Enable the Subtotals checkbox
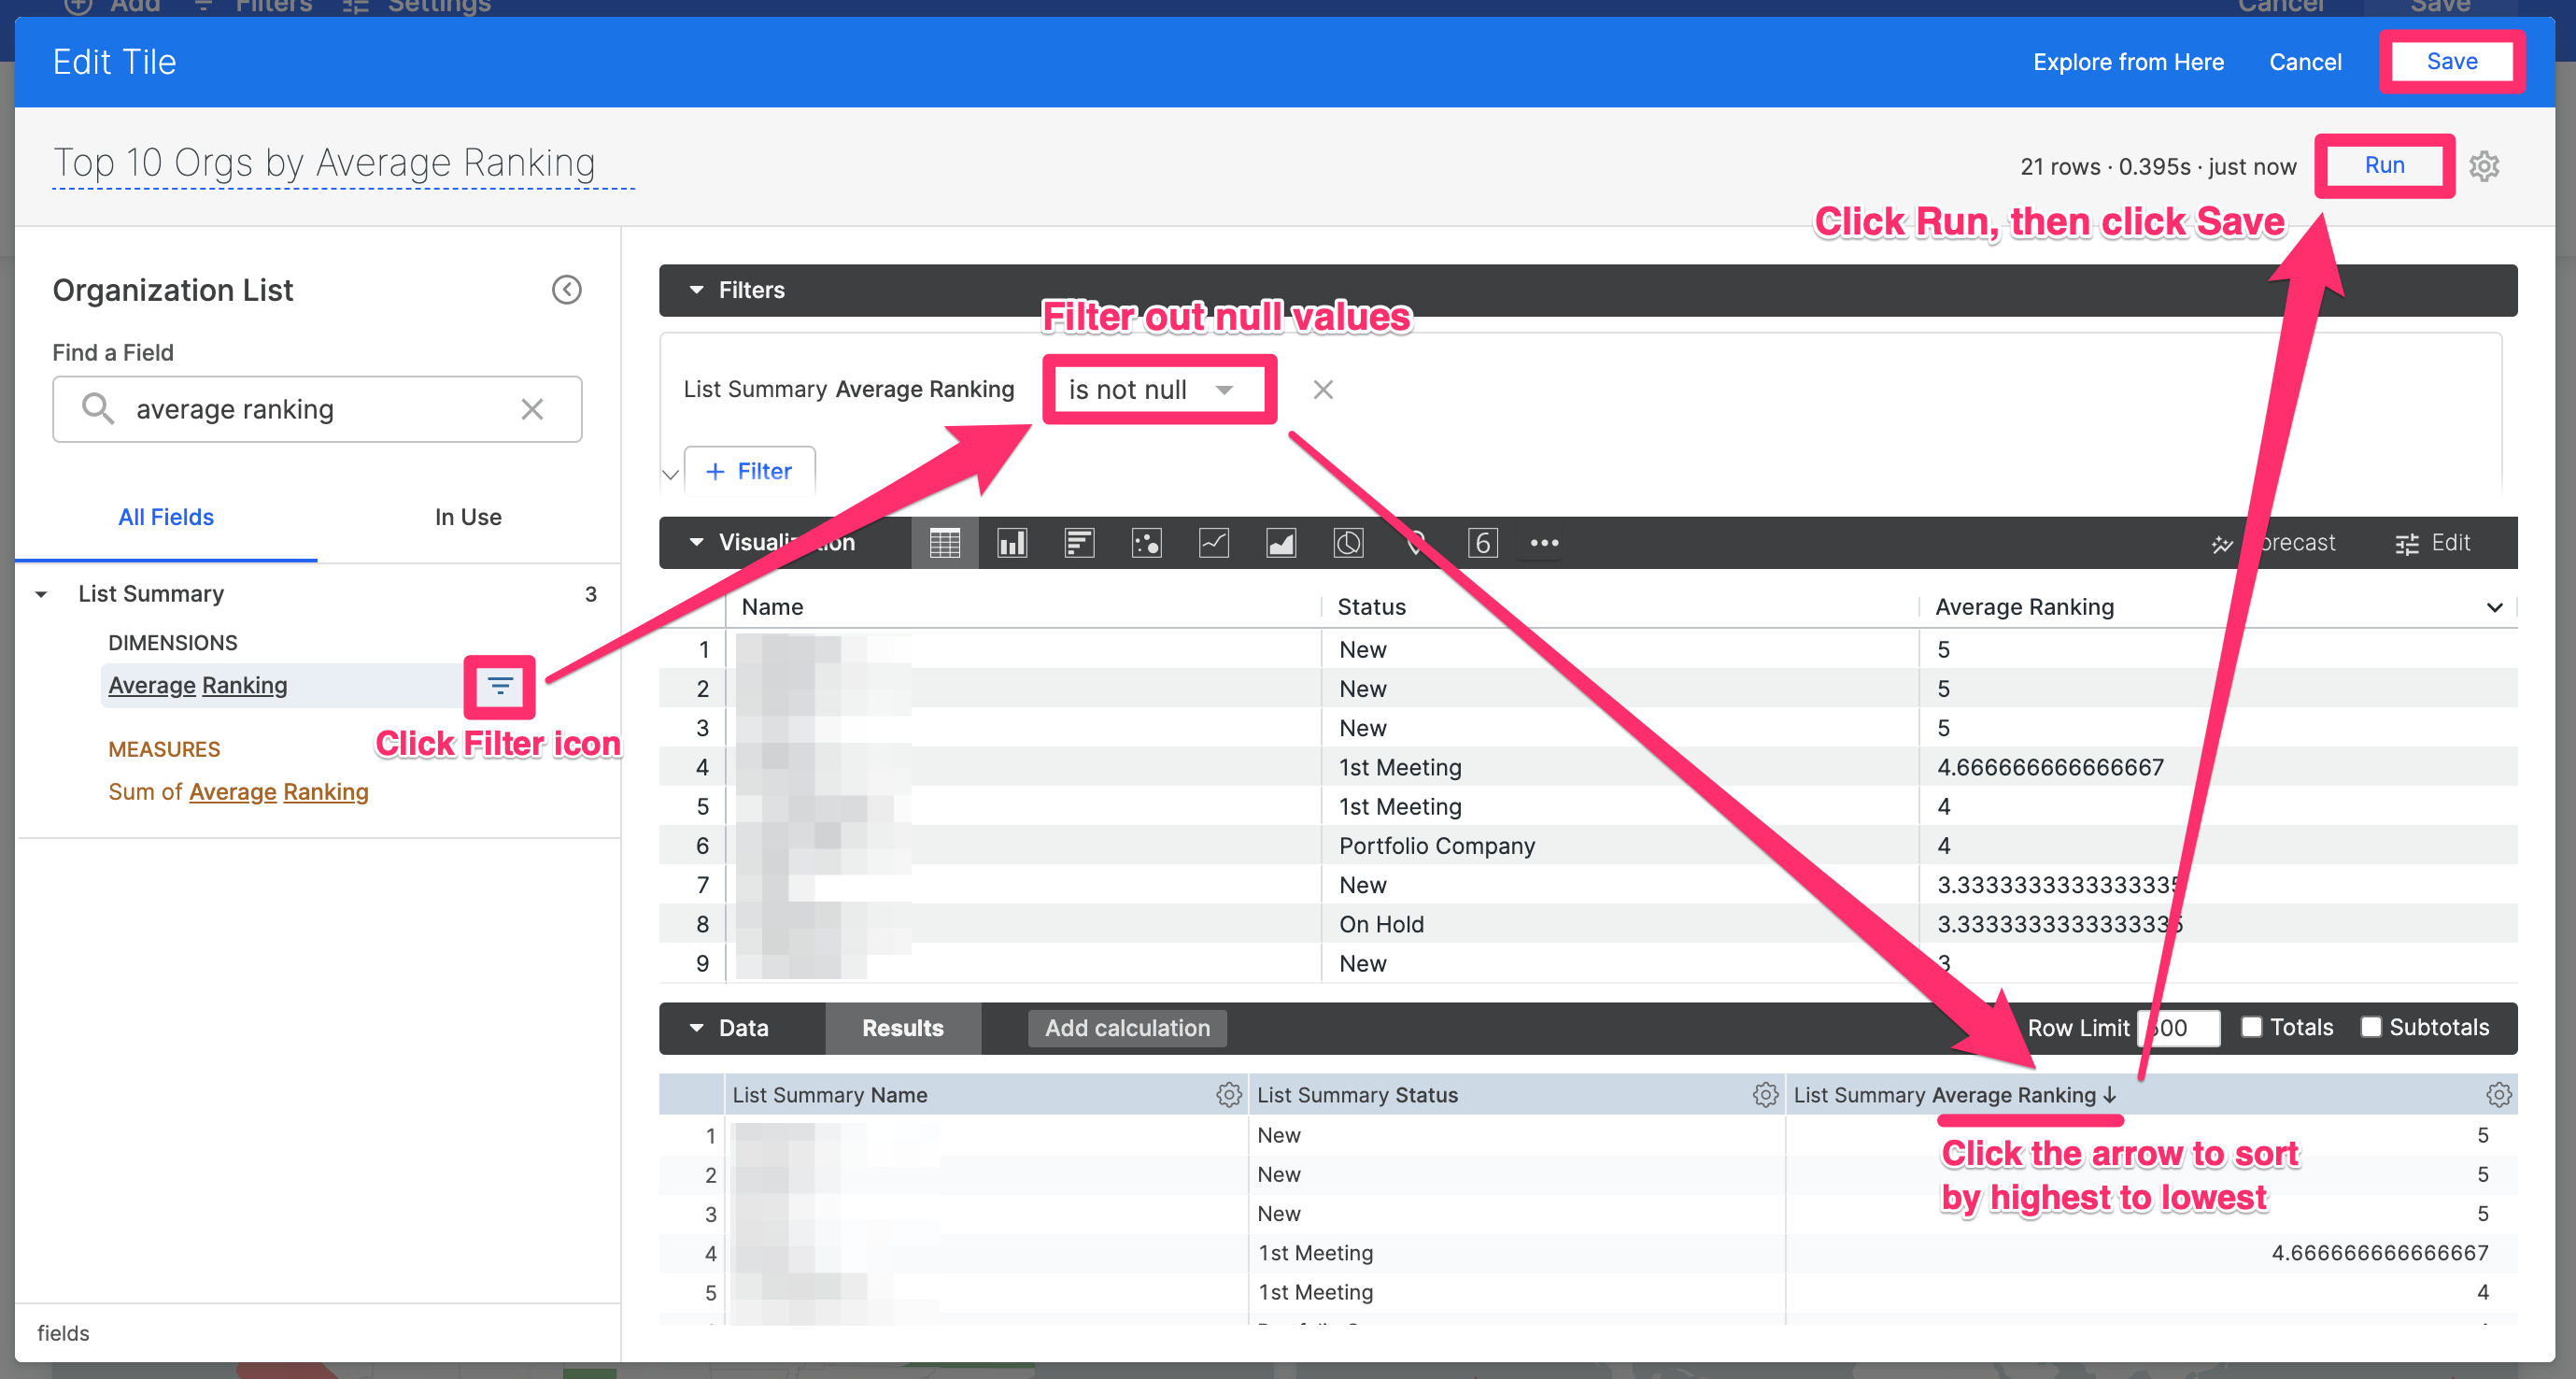Image resolution: width=2576 pixels, height=1379 pixels. click(x=2371, y=1027)
